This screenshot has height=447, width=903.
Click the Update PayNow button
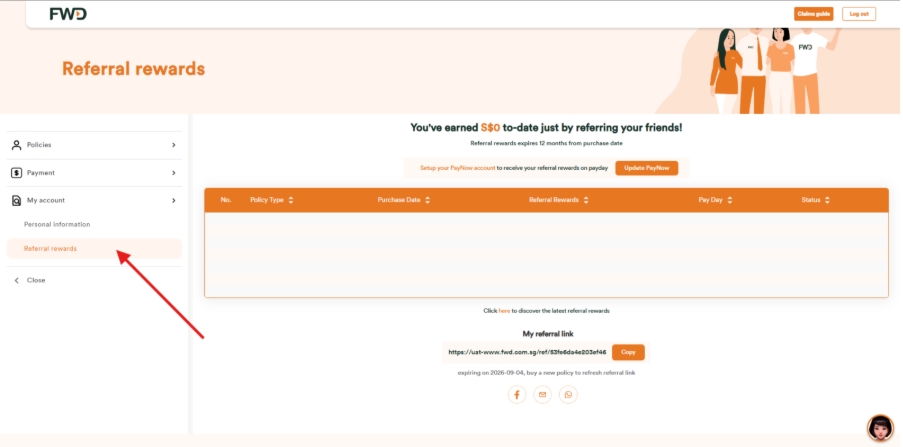(x=647, y=168)
